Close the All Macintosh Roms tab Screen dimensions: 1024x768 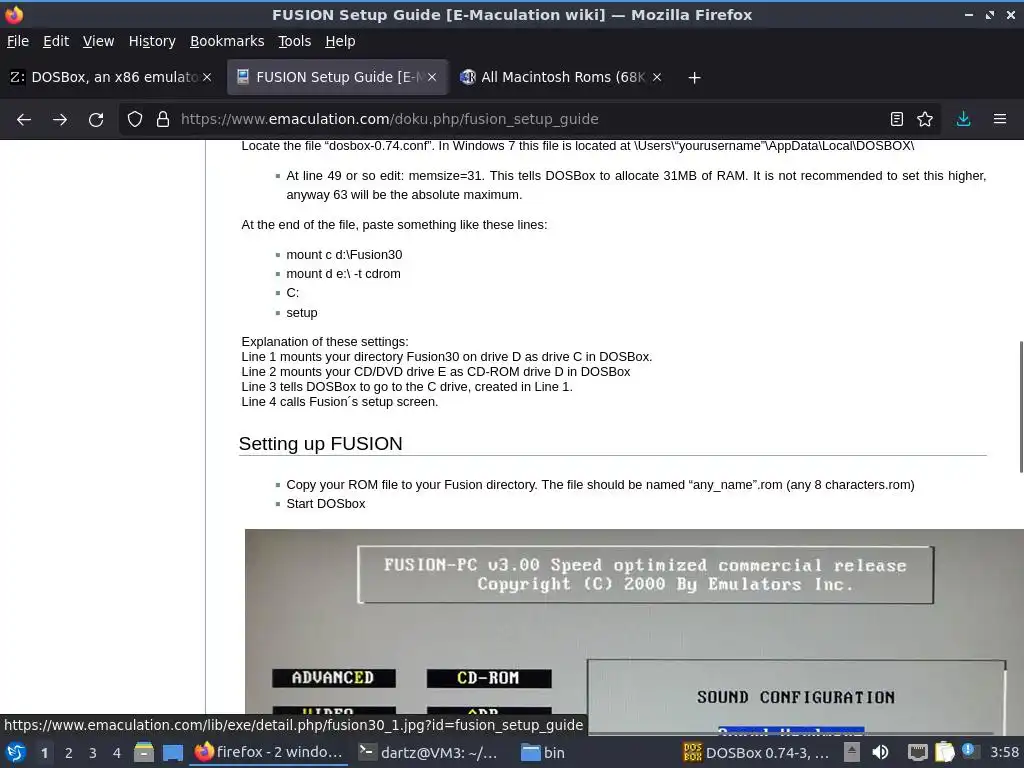[x=657, y=77]
